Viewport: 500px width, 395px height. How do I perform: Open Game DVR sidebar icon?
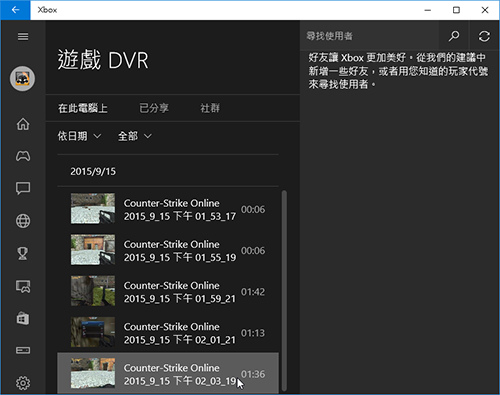click(x=23, y=286)
